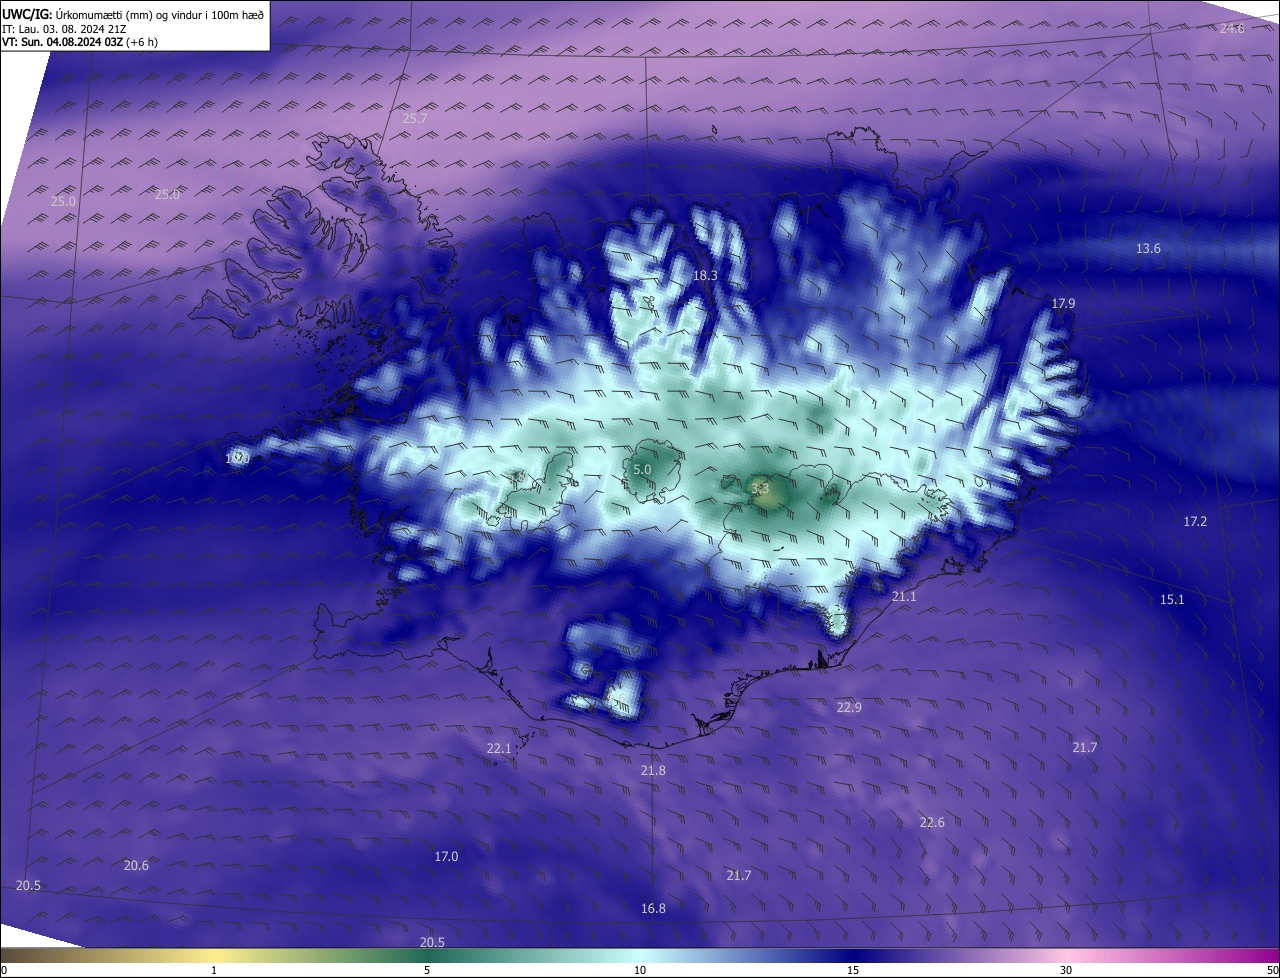Click the 30 tick on the color scale

click(x=1066, y=970)
